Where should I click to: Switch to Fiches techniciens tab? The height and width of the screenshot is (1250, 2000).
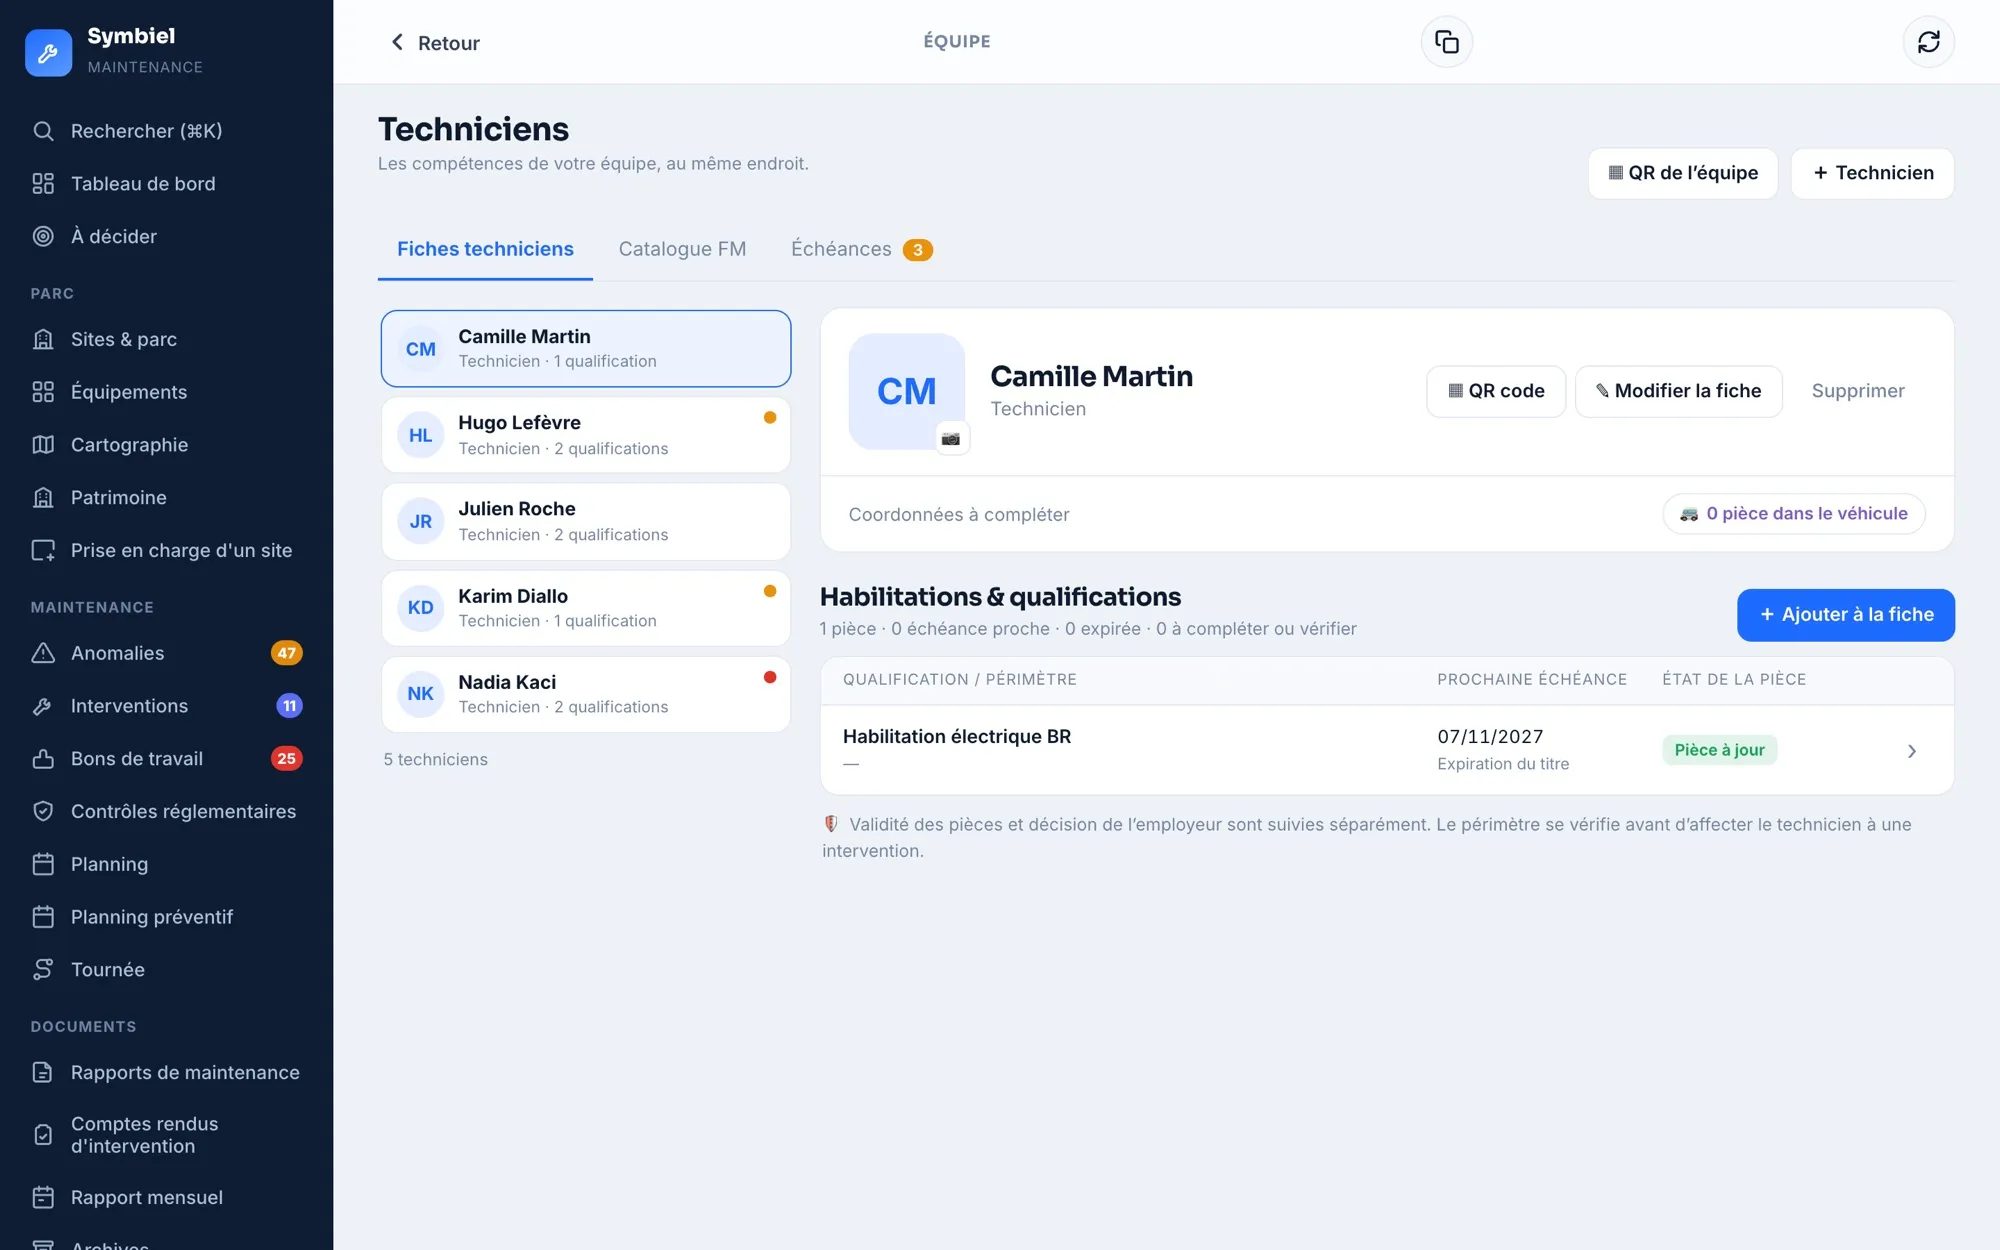[485, 249]
